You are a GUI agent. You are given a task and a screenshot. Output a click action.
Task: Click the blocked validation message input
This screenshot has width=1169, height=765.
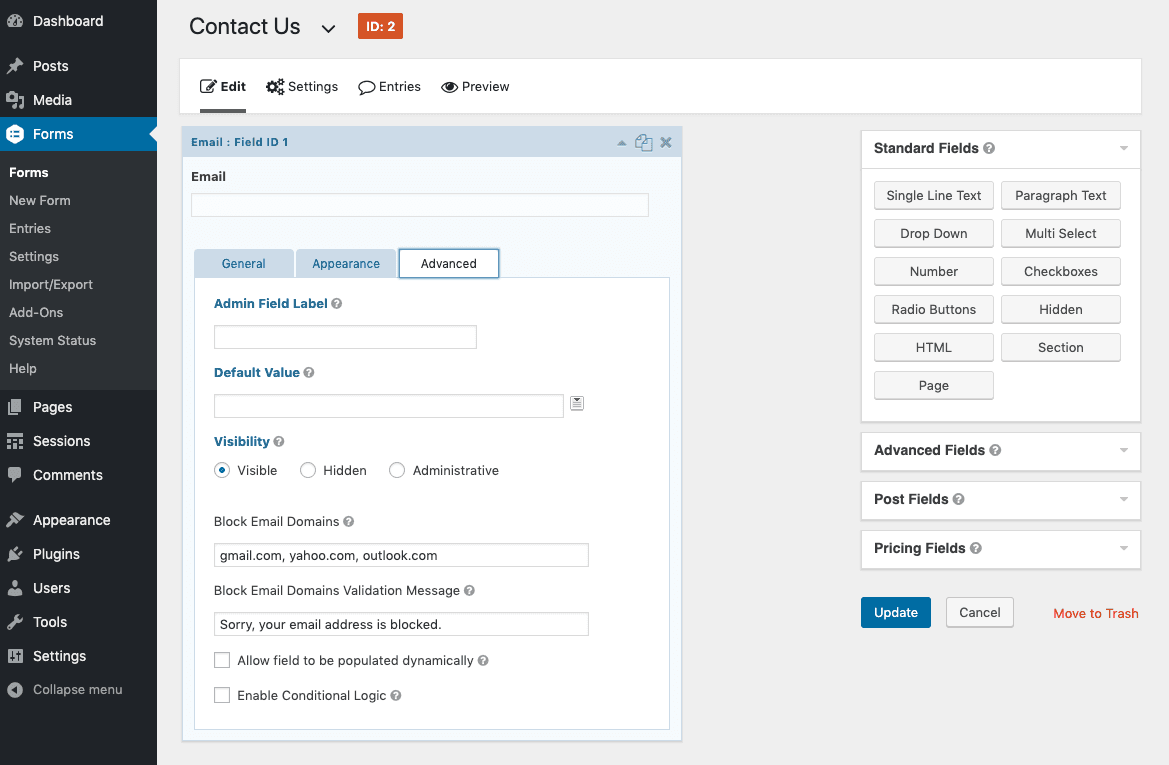click(x=401, y=624)
